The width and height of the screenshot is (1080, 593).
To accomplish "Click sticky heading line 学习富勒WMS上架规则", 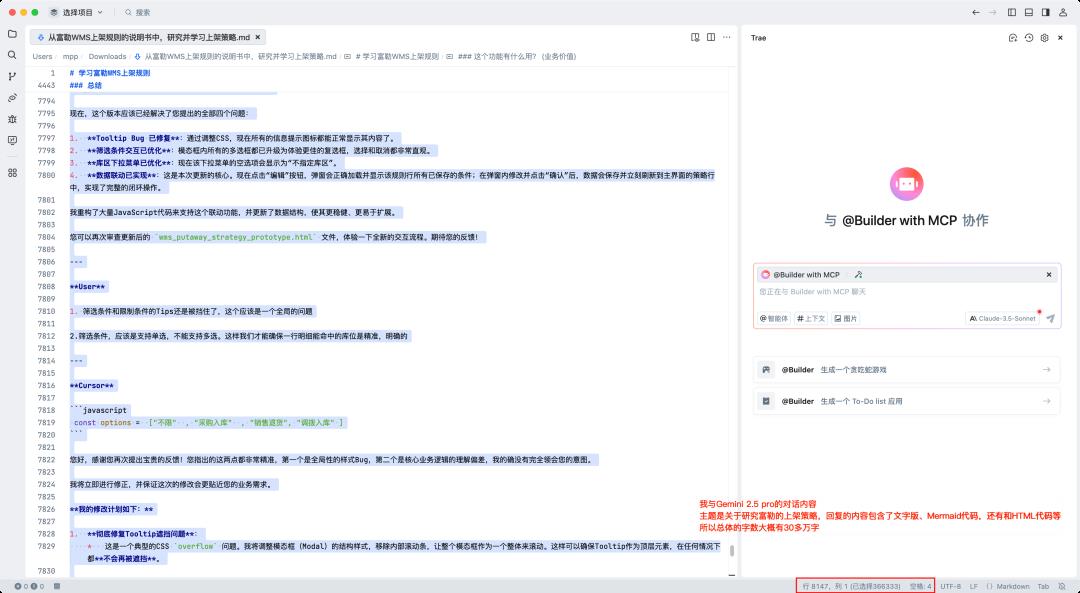I will coord(110,72).
